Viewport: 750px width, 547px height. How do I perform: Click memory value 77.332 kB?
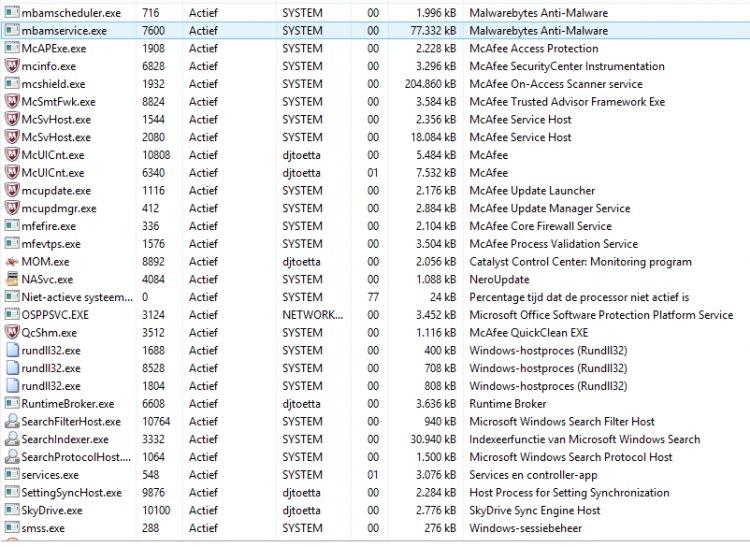coord(433,31)
